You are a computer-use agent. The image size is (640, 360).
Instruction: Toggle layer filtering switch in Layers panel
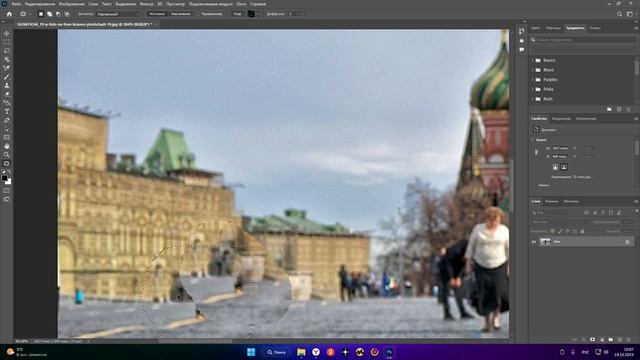pos(636,212)
